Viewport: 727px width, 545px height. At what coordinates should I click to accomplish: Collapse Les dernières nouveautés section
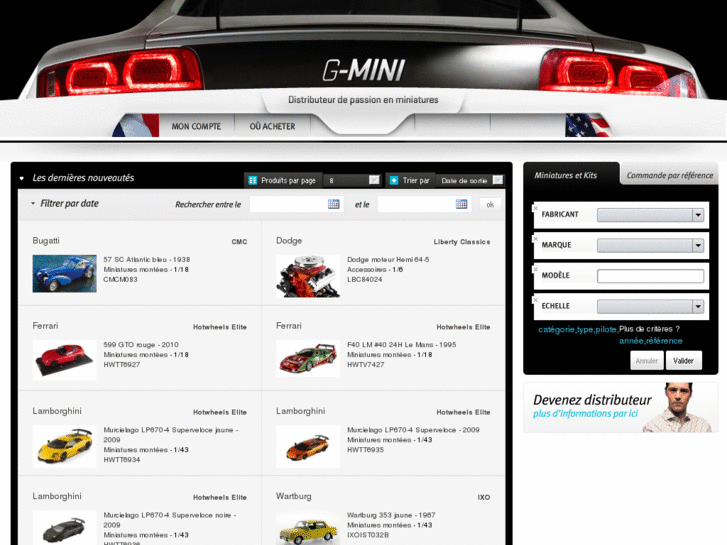[21, 178]
